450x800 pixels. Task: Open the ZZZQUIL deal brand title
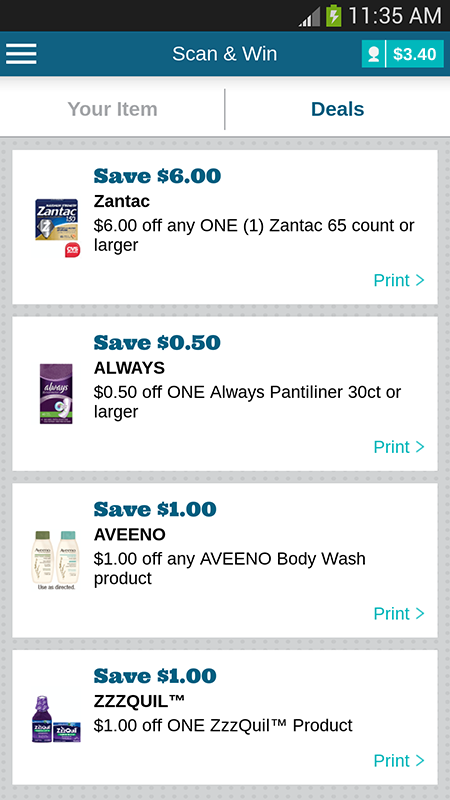139,701
